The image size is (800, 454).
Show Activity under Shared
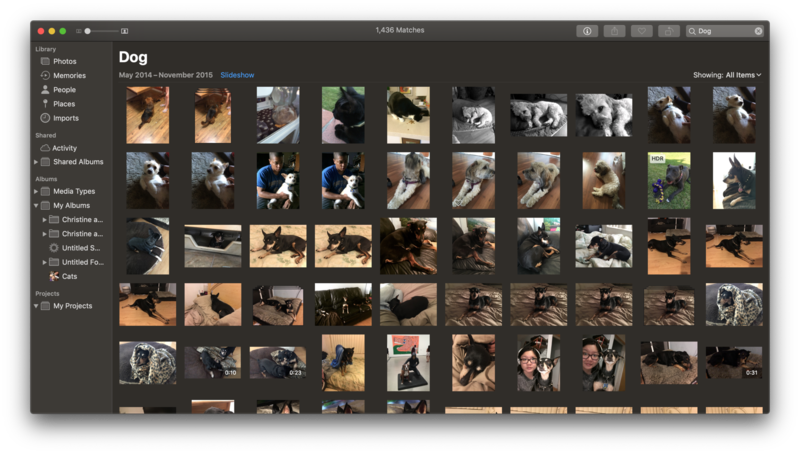(65, 148)
